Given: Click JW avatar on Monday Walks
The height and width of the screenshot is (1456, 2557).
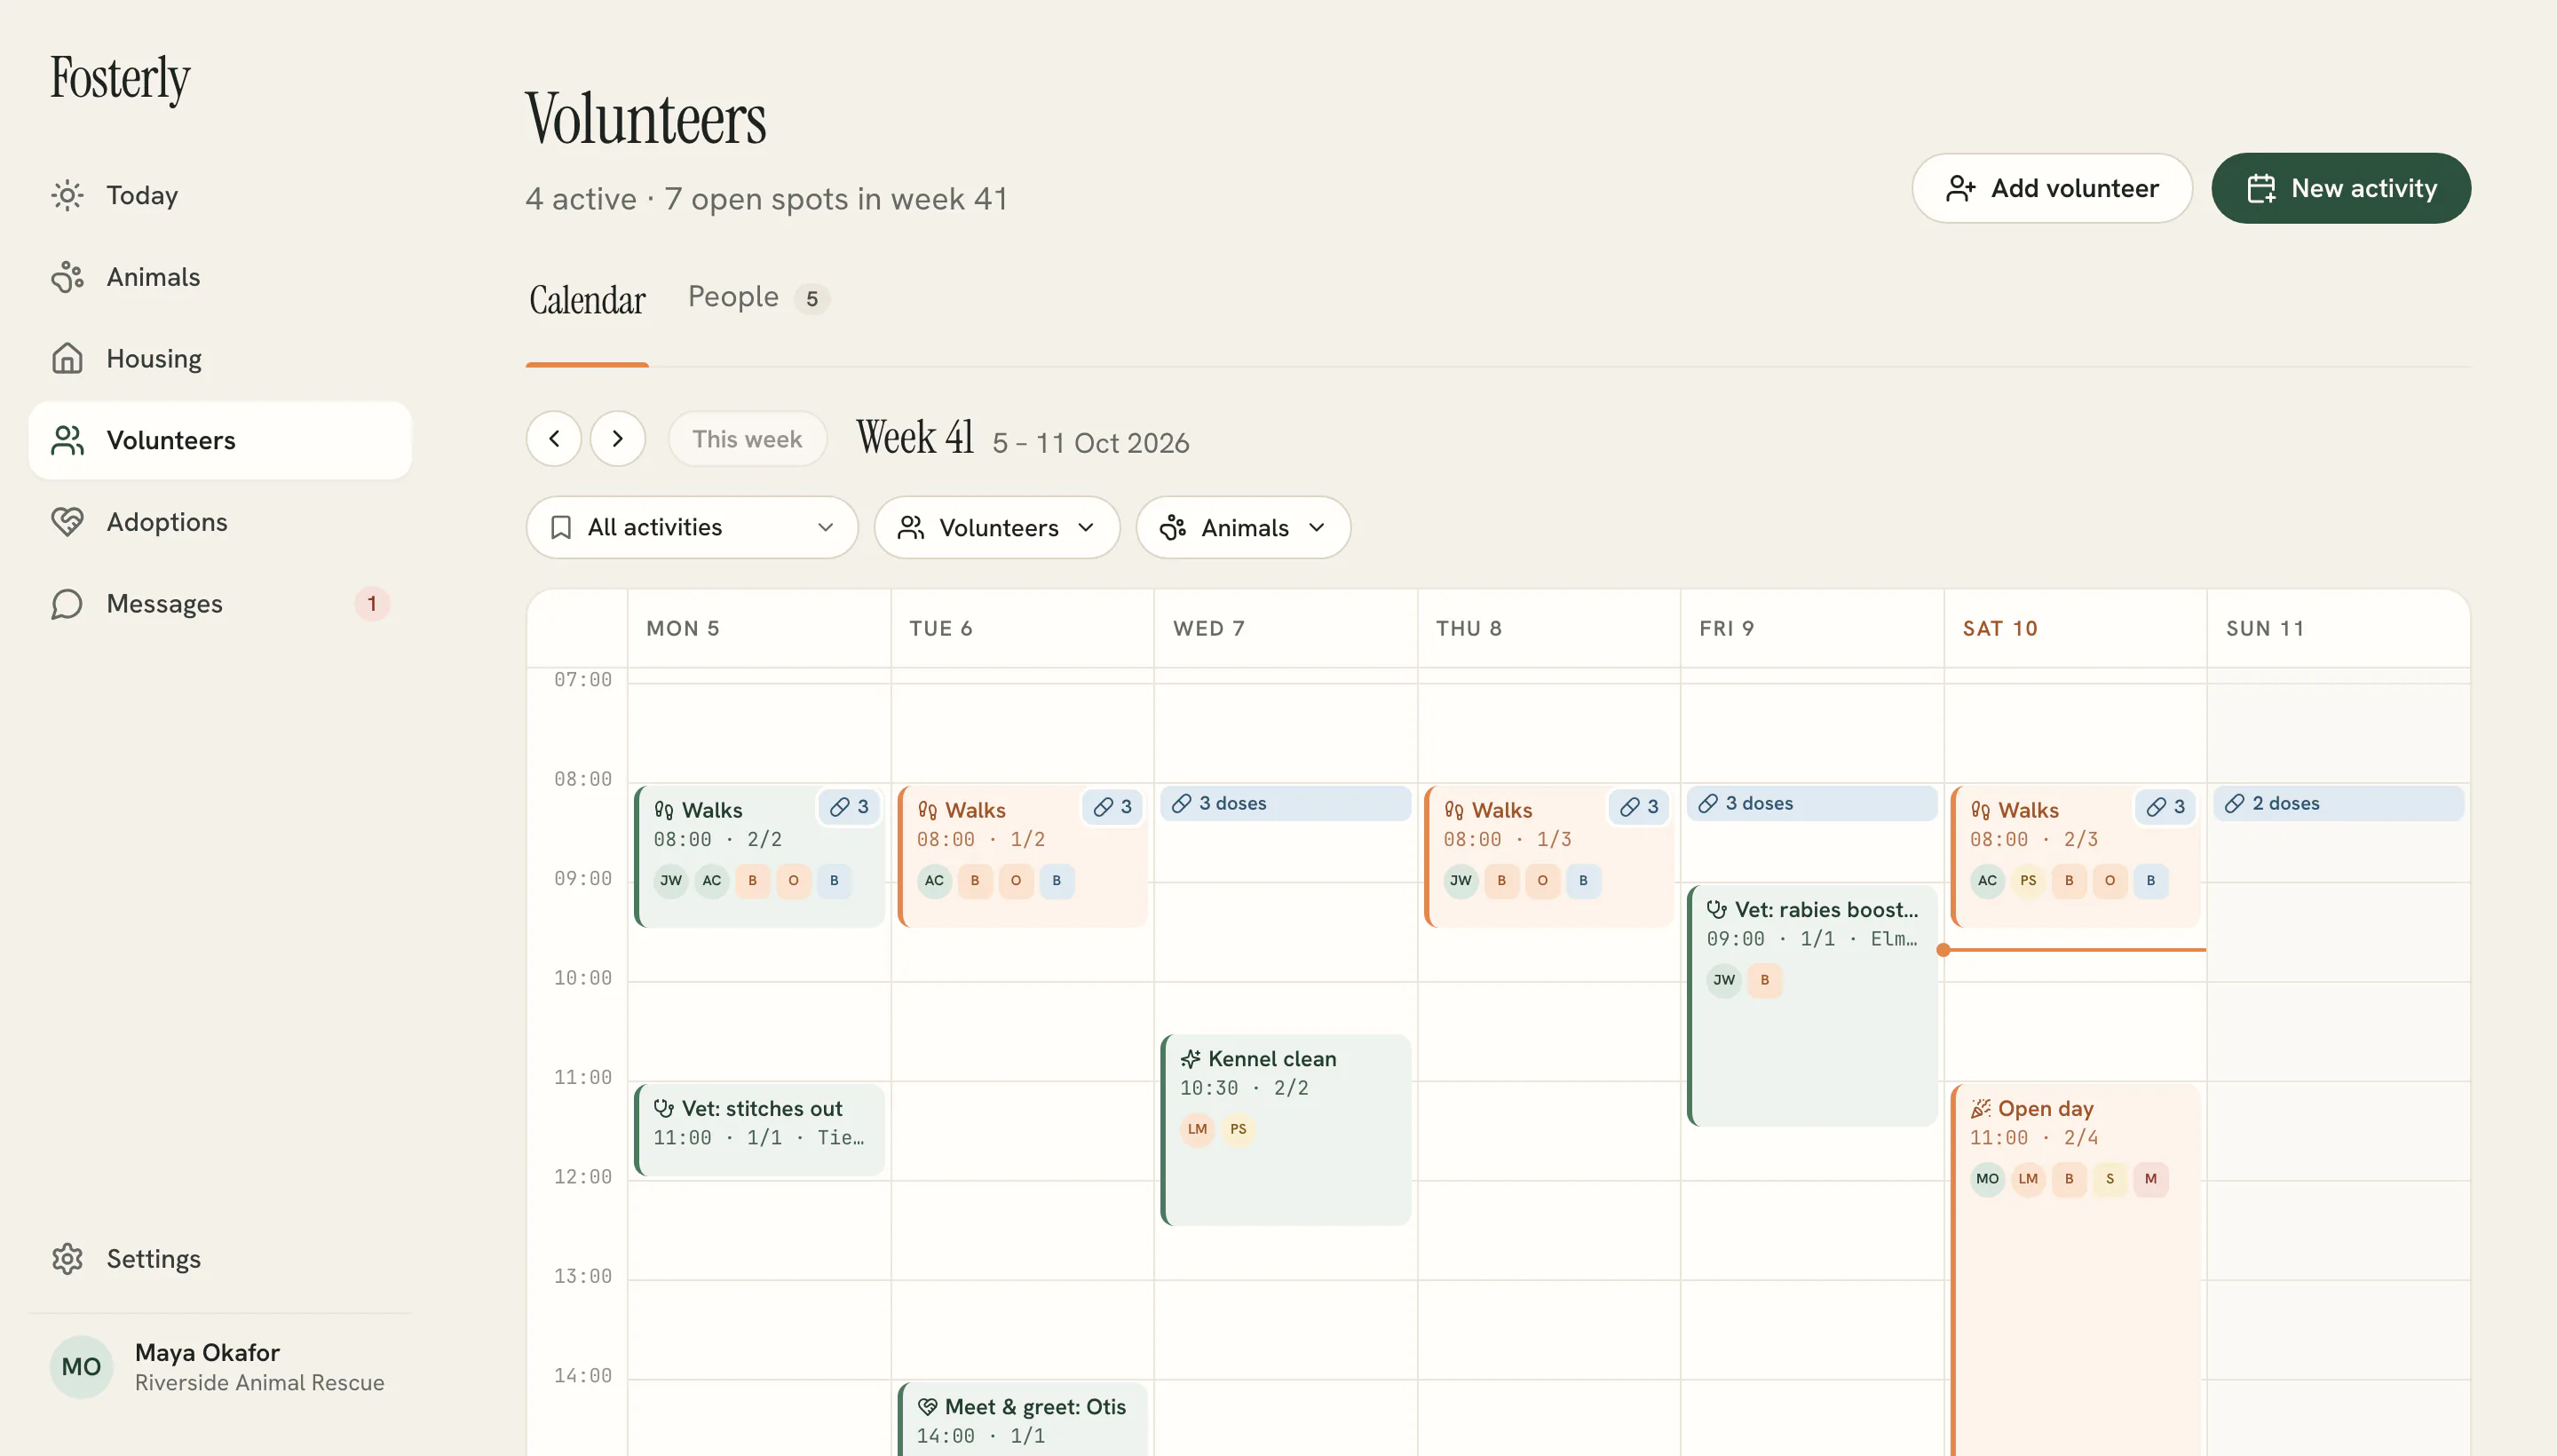Looking at the screenshot, I should (671, 881).
